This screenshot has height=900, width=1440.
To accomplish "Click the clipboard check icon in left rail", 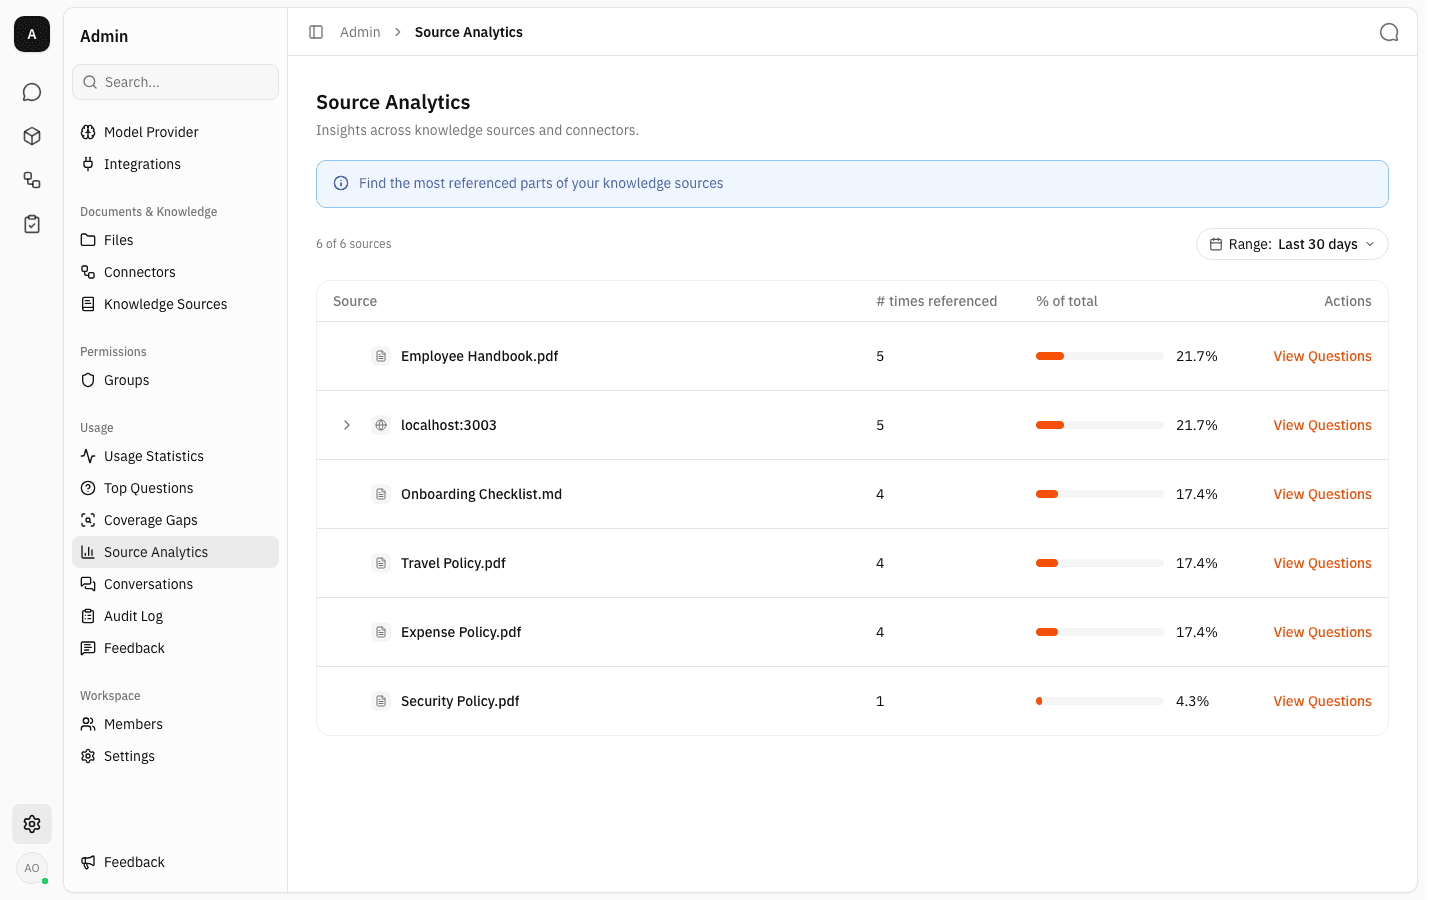I will [x=32, y=224].
